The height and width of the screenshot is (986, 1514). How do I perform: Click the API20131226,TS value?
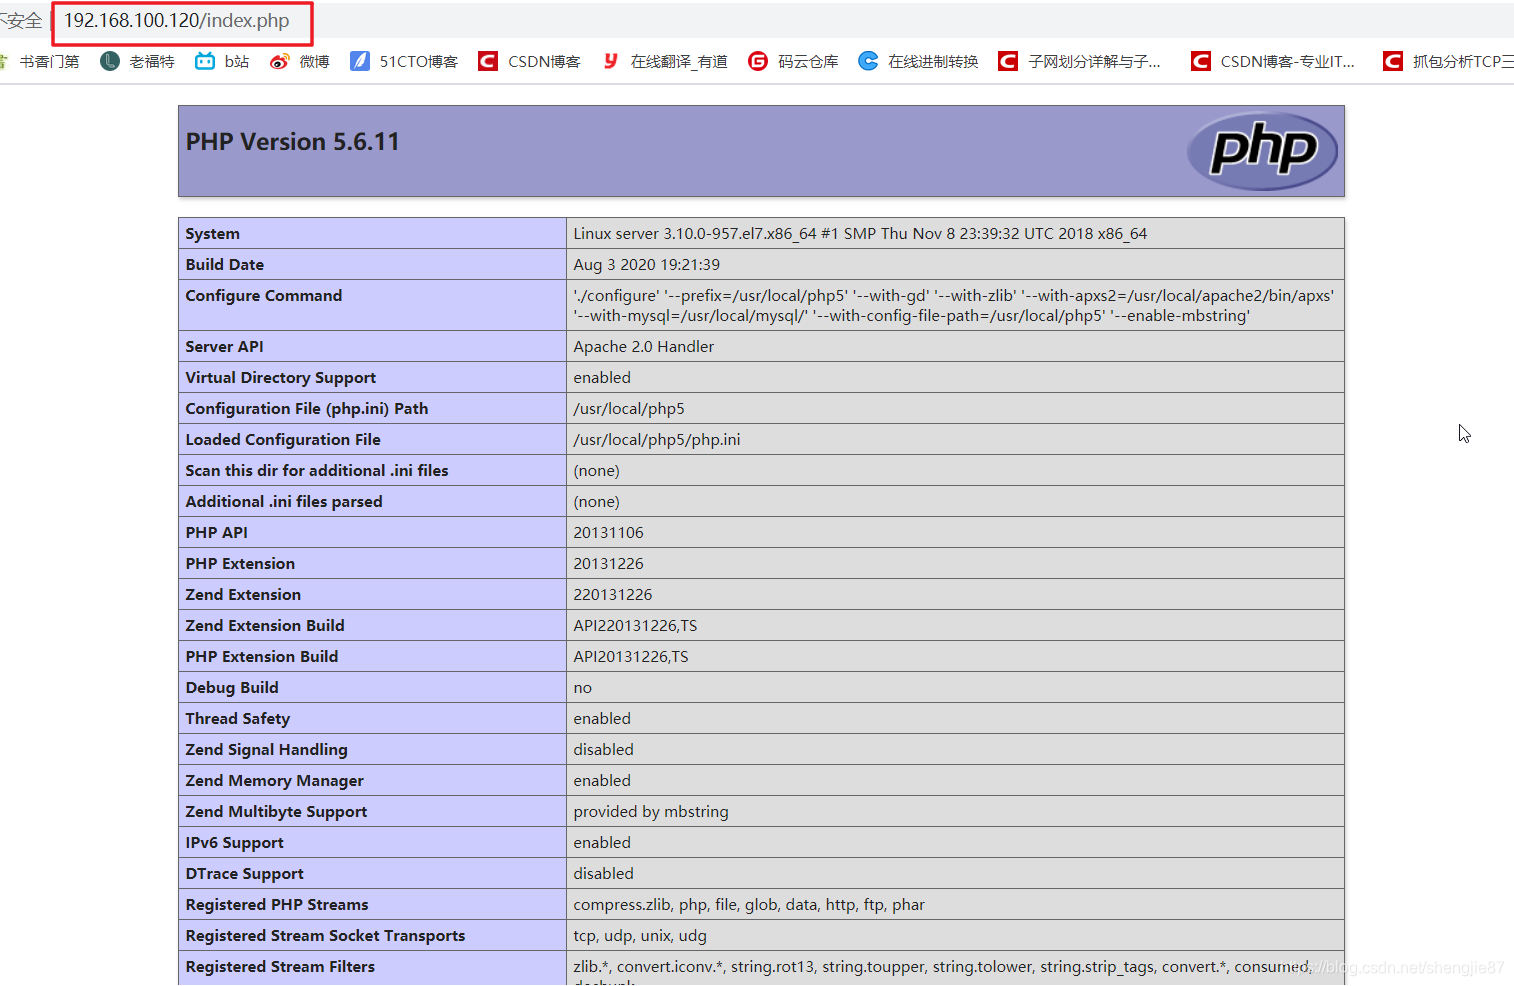[631, 657]
